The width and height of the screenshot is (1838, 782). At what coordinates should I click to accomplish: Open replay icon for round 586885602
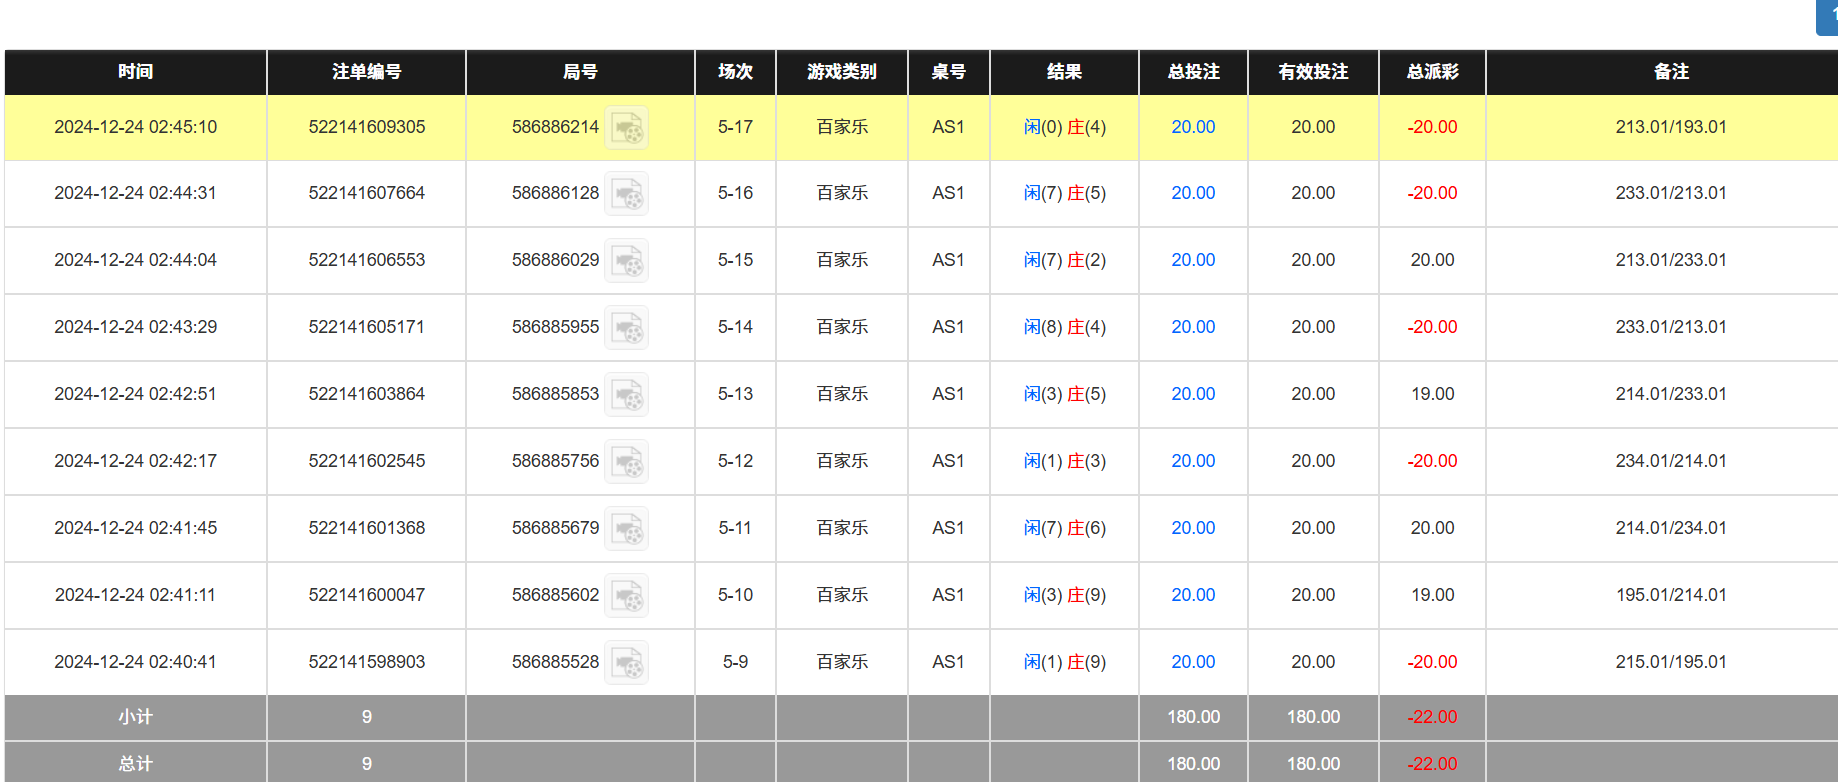(x=627, y=596)
